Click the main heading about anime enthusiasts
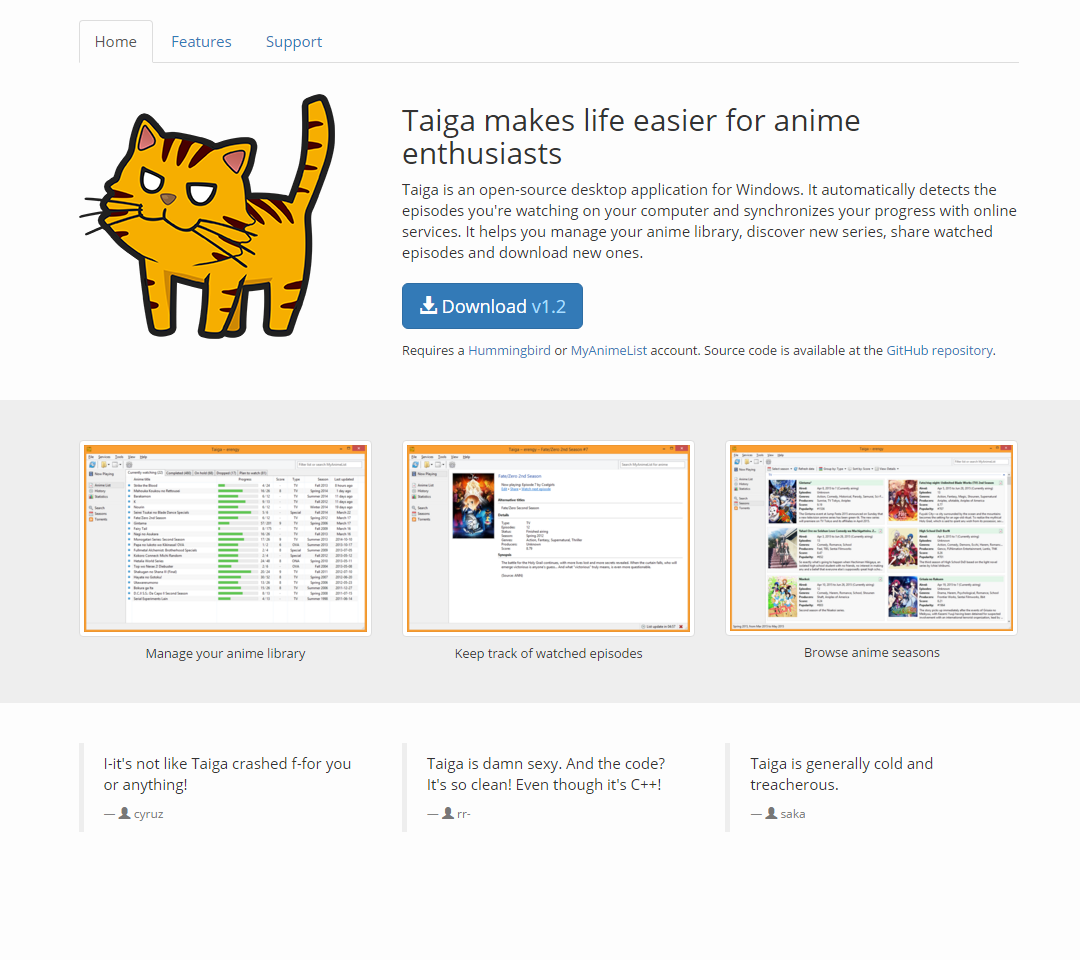The width and height of the screenshot is (1080, 960). click(631, 137)
